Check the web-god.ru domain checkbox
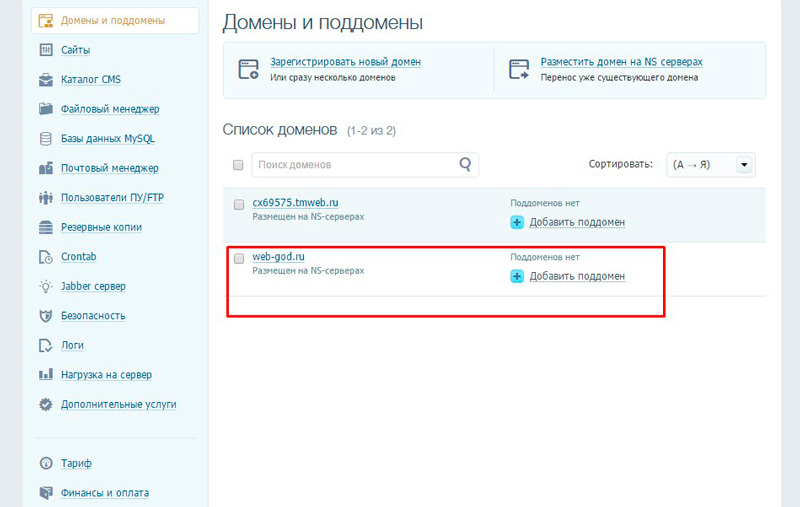Viewport: 800px width, 507px height. point(239,259)
